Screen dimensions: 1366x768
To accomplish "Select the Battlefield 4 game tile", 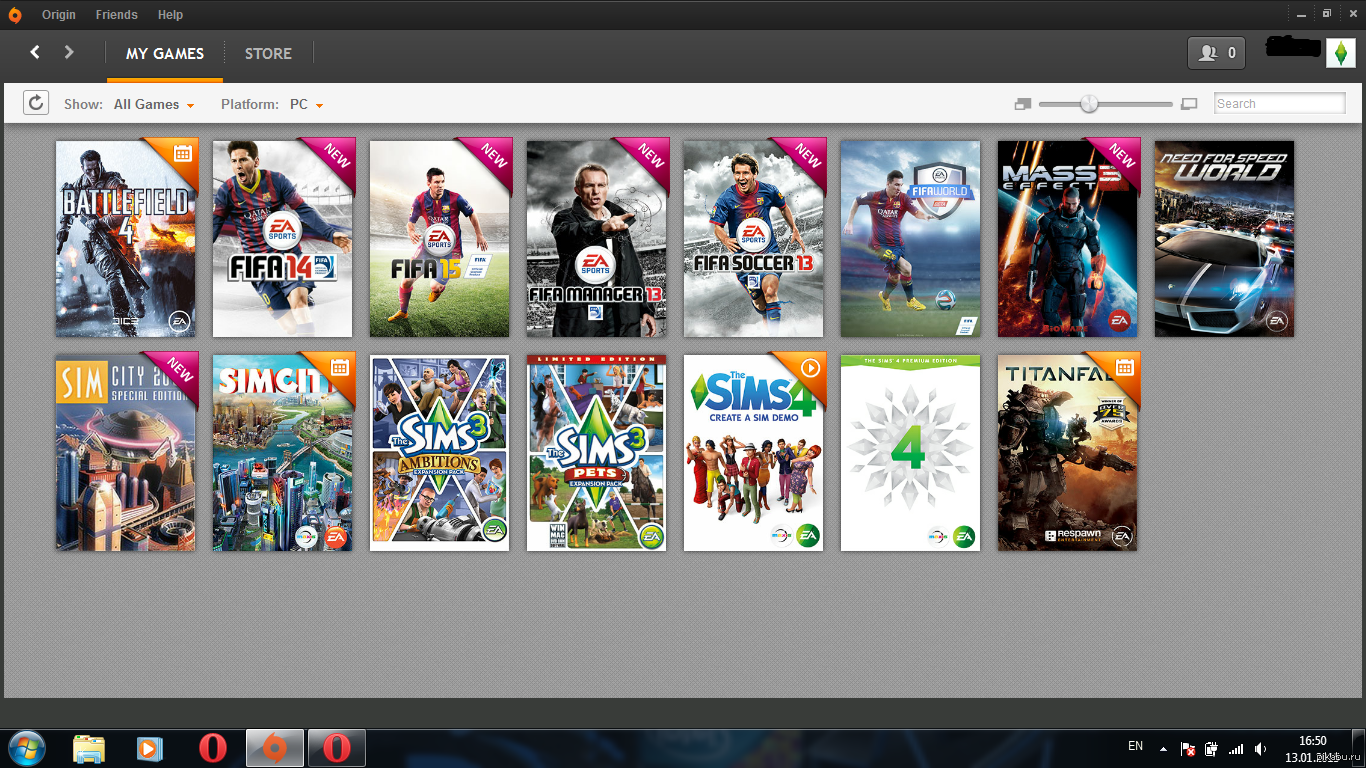I will coord(125,238).
